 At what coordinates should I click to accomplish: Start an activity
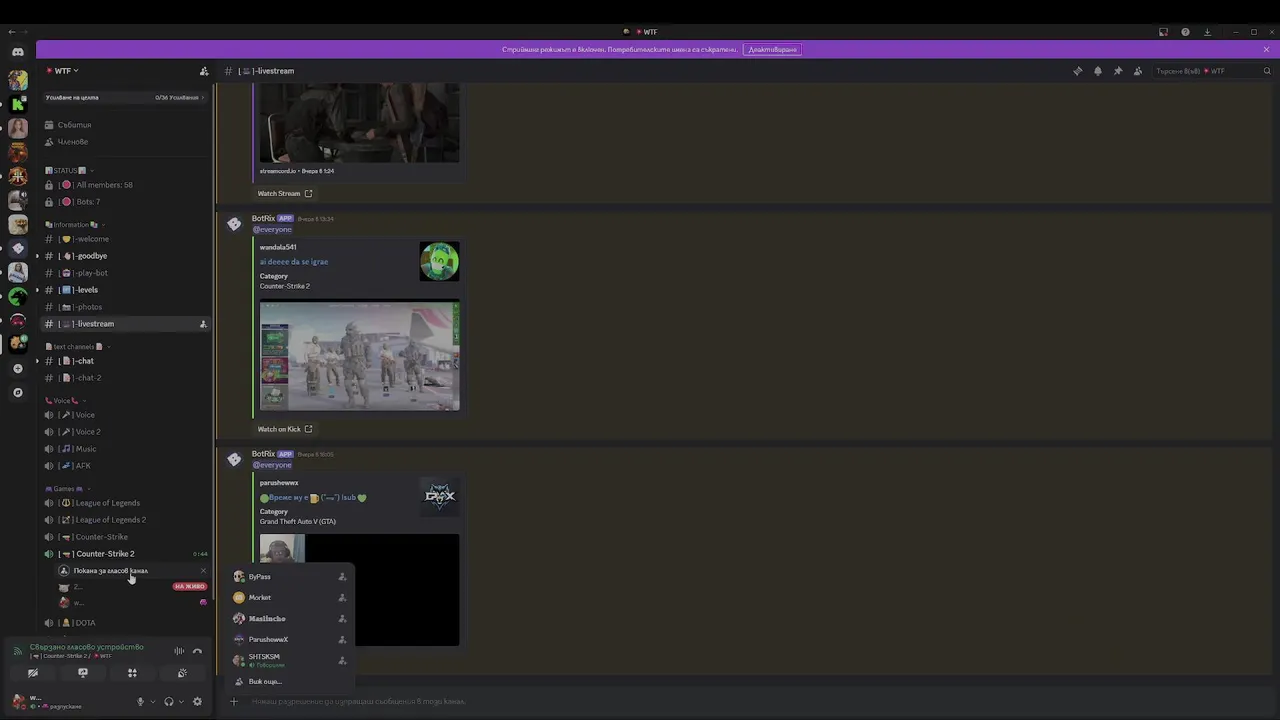(132, 673)
